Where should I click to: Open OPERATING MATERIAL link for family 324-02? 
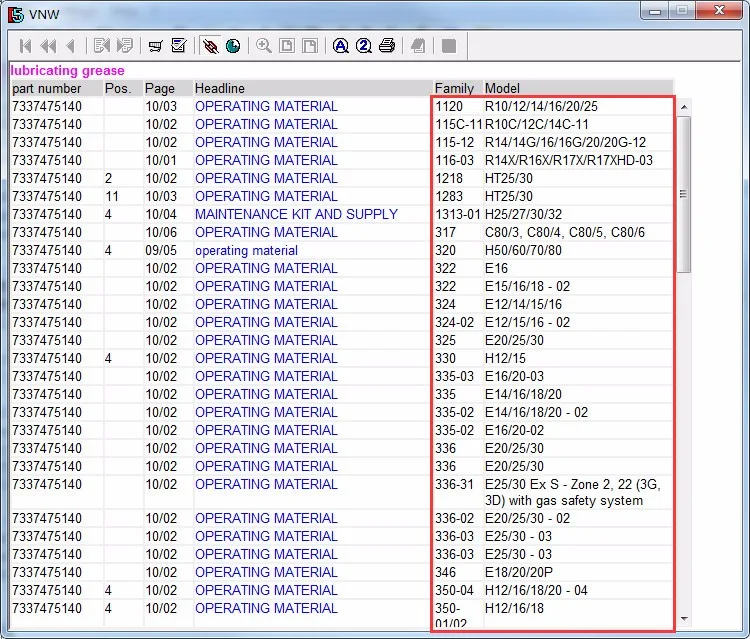tap(266, 322)
